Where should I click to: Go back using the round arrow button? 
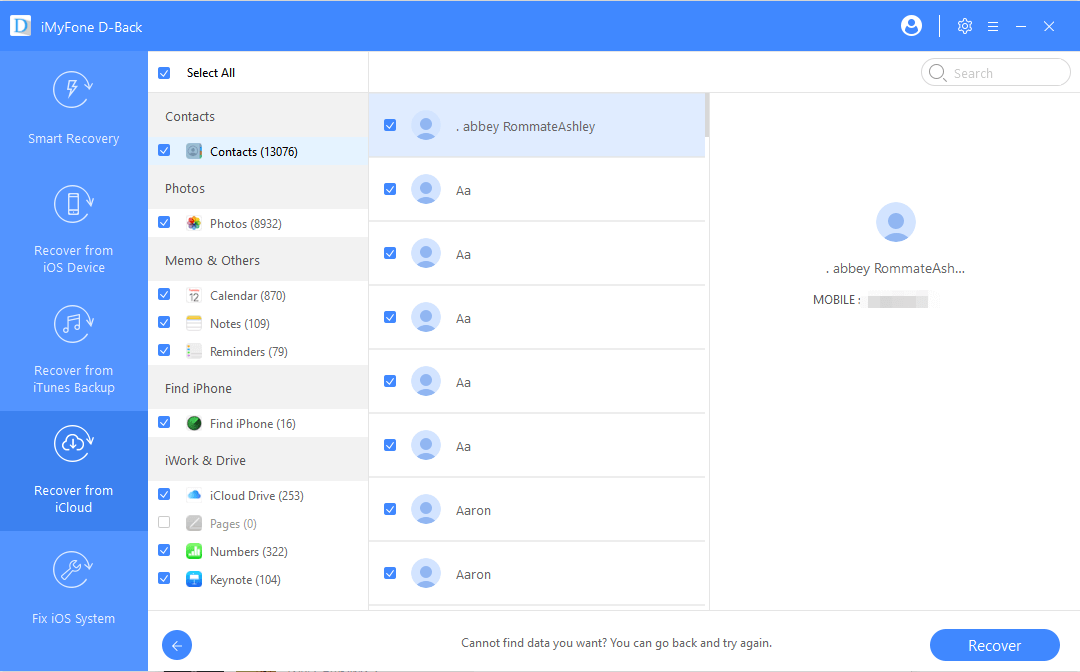(x=177, y=645)
